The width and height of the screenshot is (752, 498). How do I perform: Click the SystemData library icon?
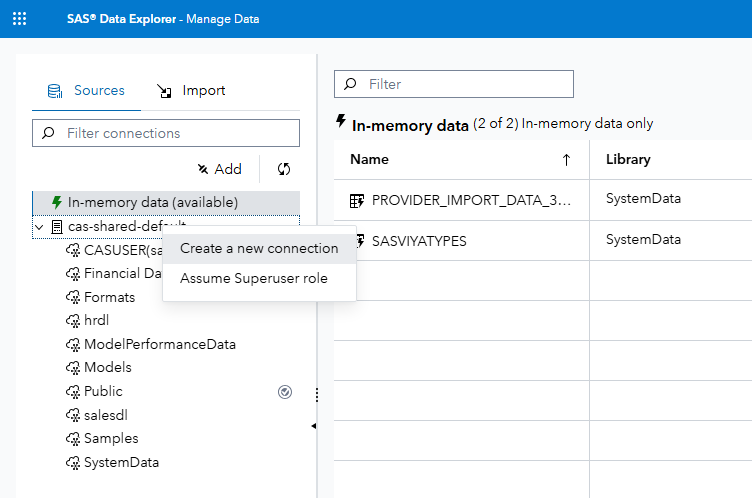[73, 463]
